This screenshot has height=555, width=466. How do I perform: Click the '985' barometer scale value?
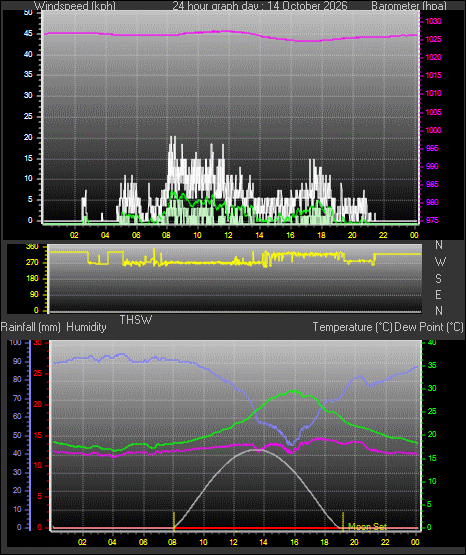pos(432,184)
